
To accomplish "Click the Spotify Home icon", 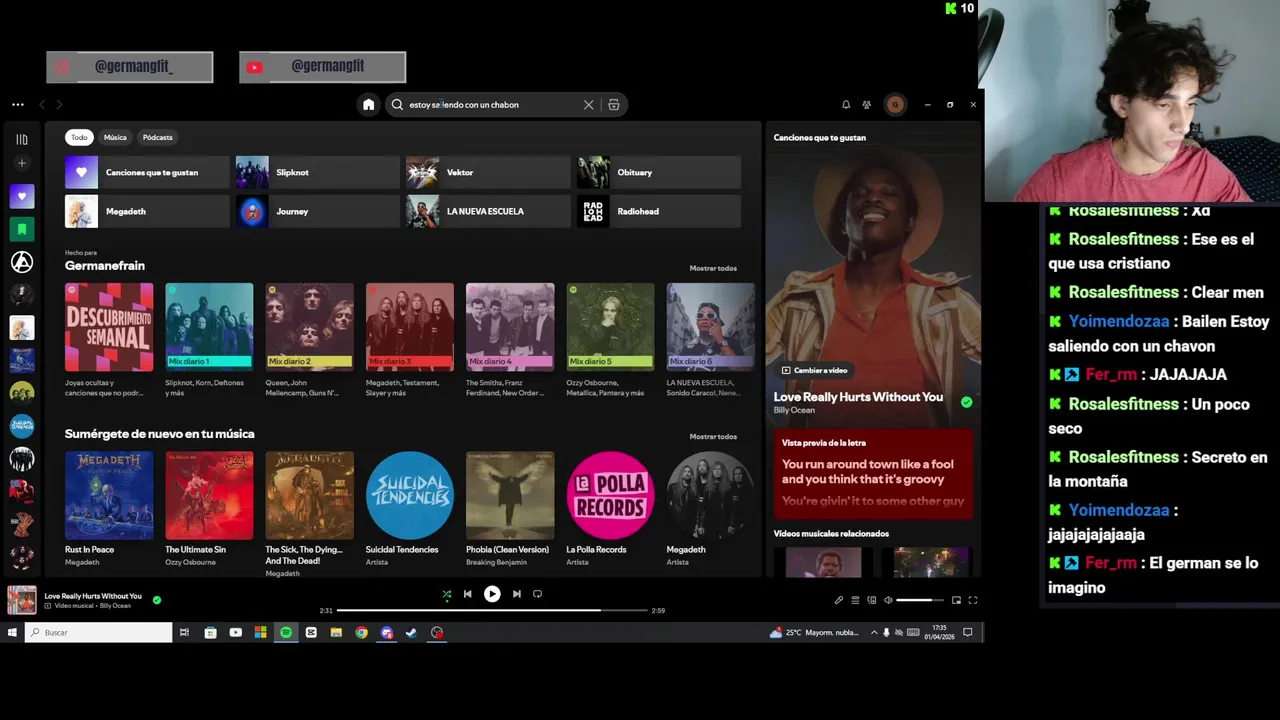I will (369, 104).
